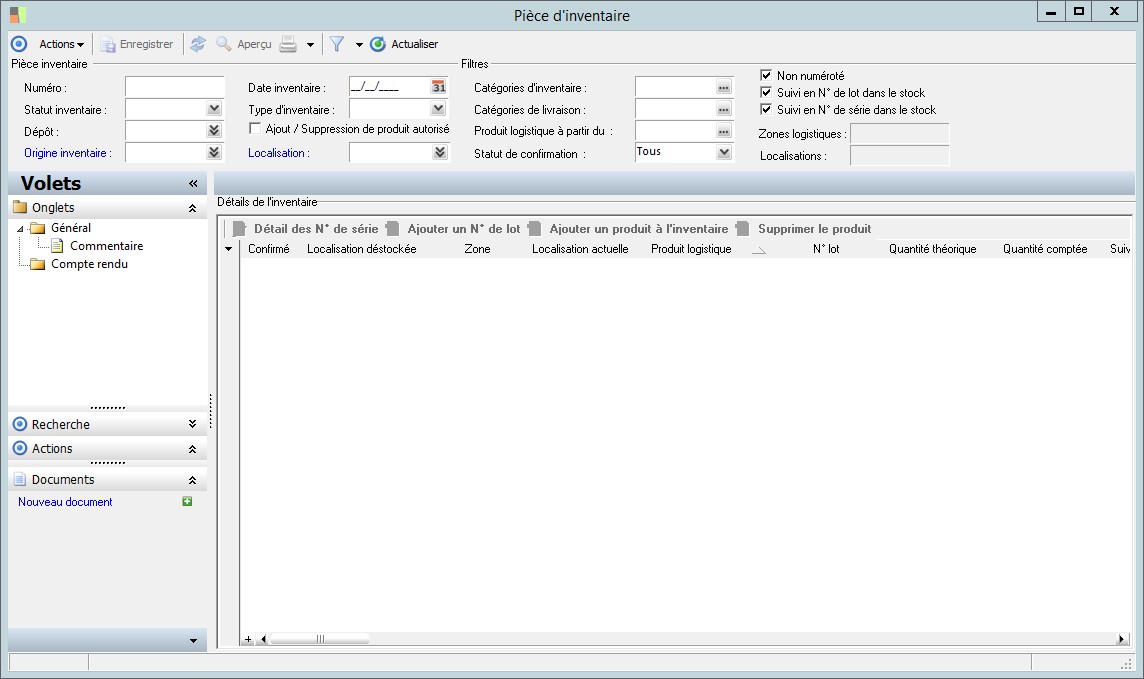This screenshot has height=679, width=1144.
Task: Click the Localisations filter field
Action: click(x=900, y=155)
